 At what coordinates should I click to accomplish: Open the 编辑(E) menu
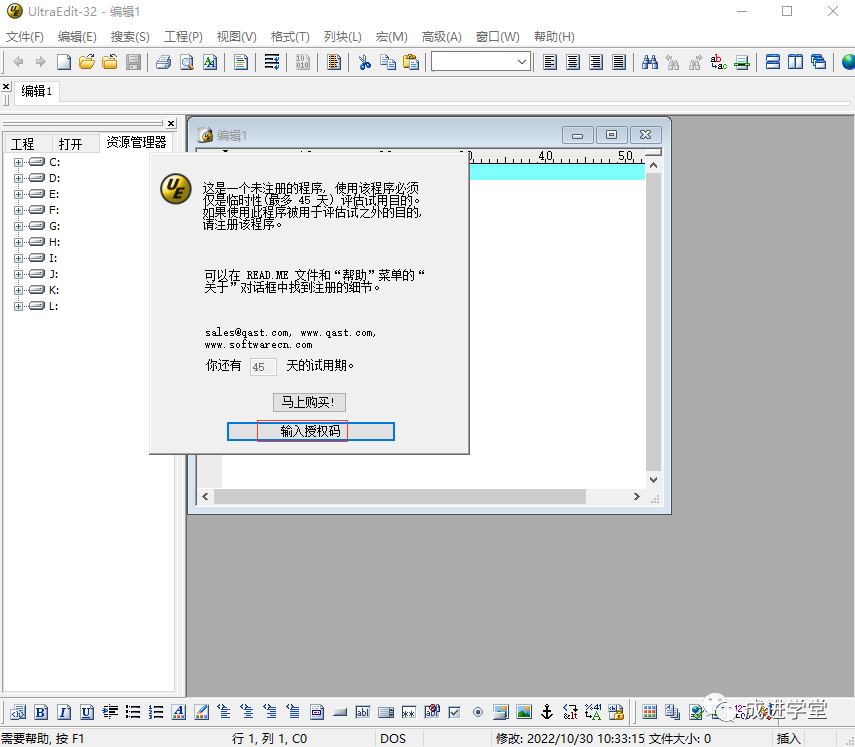click(77, 37)
